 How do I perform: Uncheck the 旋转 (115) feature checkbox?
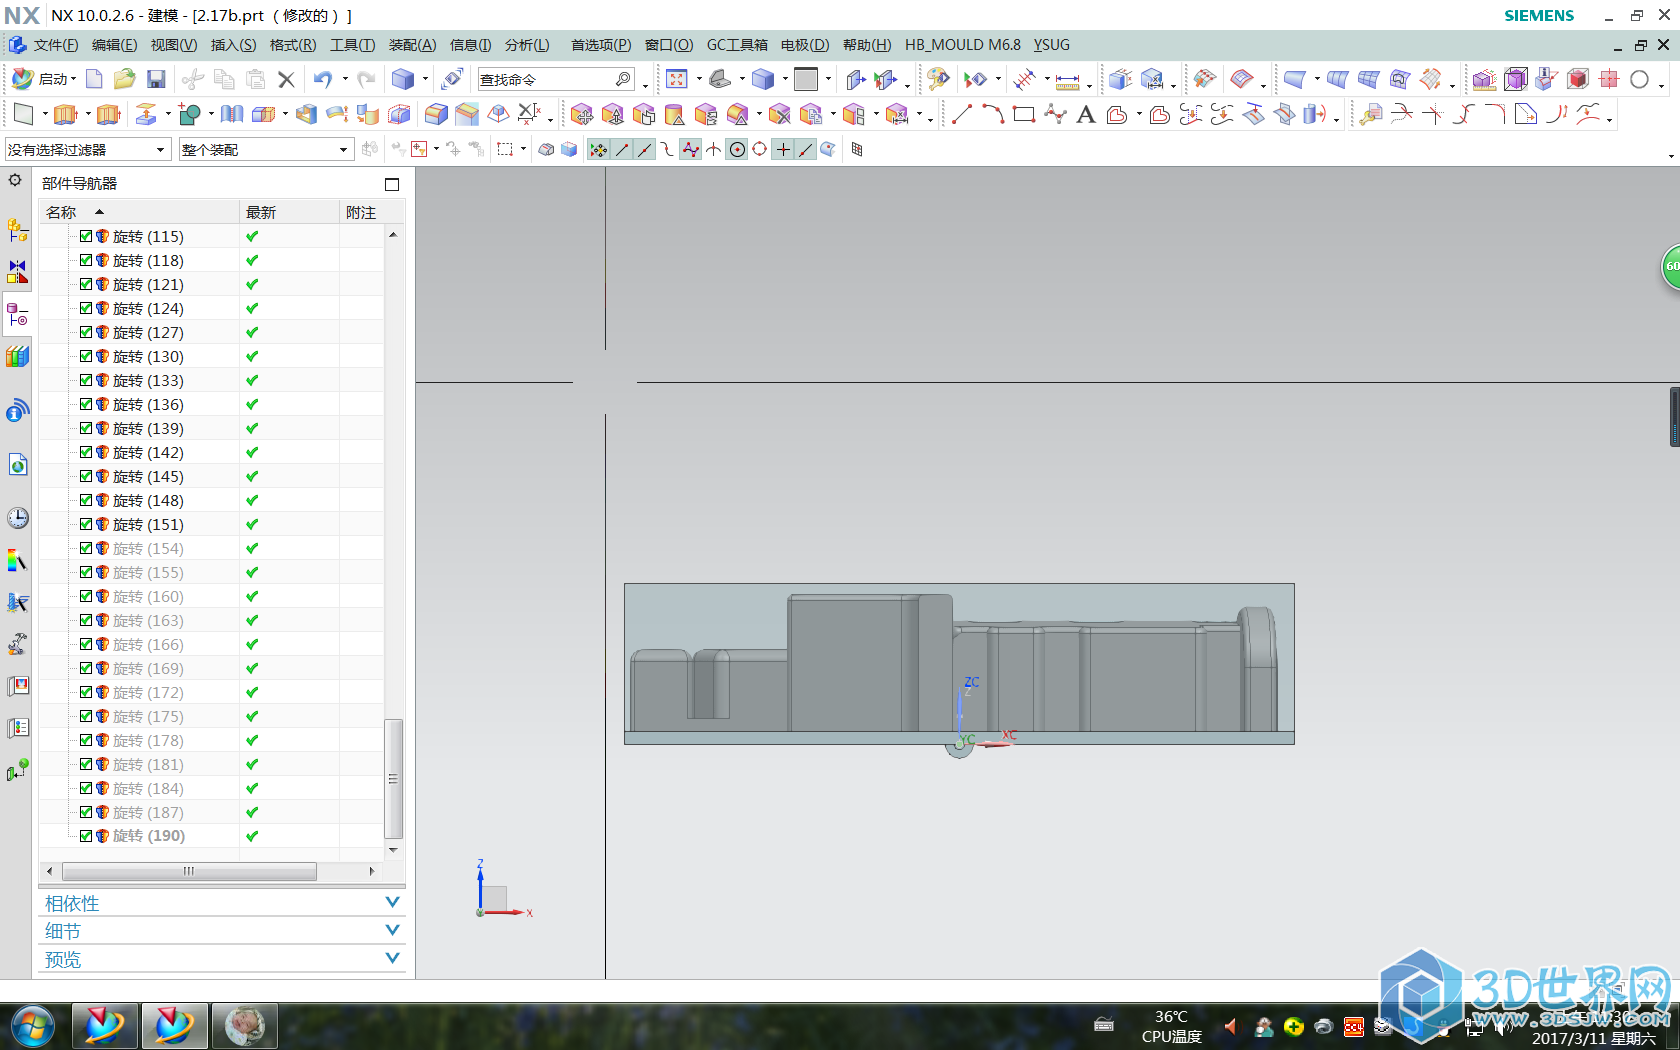(86, 237)
